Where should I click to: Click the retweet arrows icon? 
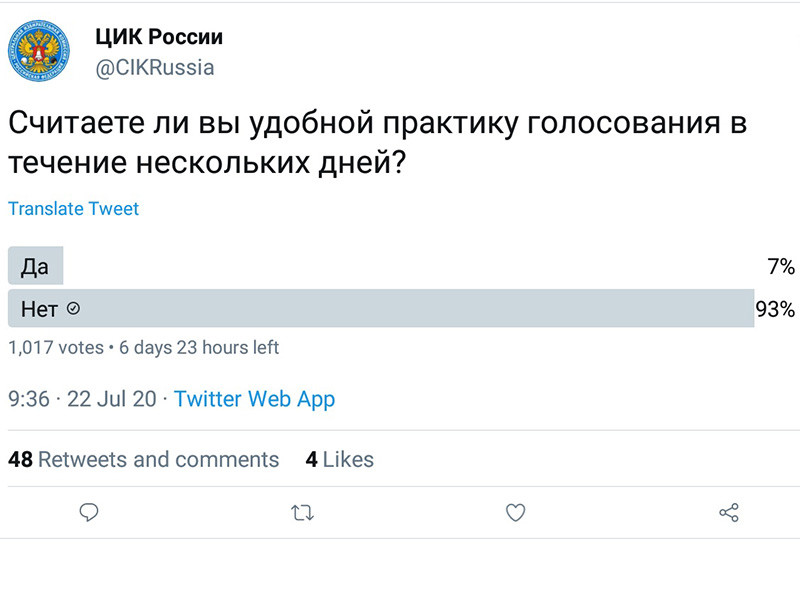tap(302, 513)
